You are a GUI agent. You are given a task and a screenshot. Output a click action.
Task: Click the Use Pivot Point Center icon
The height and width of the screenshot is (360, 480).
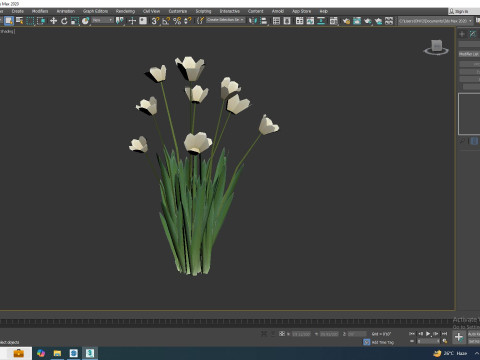[119, 21]
